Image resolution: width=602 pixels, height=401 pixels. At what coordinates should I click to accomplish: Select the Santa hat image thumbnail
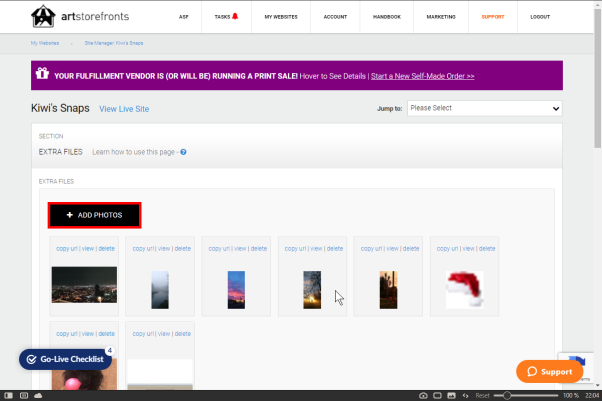pos(465,290)
